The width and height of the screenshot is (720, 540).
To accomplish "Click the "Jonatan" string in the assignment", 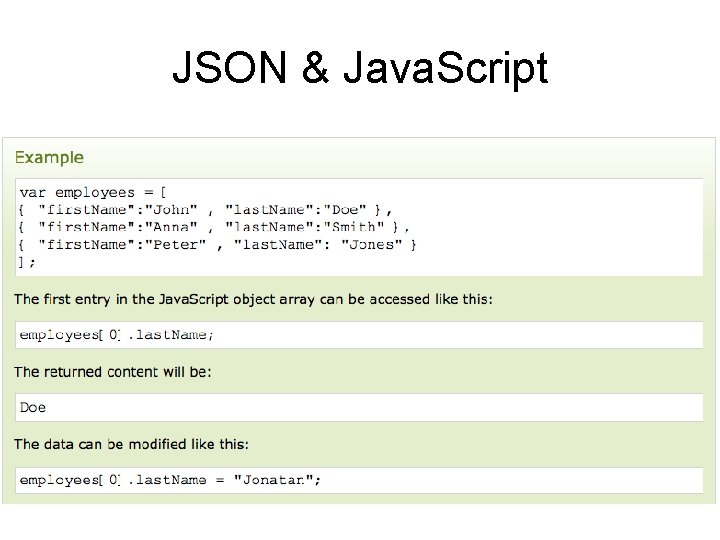I will point(273,480).
